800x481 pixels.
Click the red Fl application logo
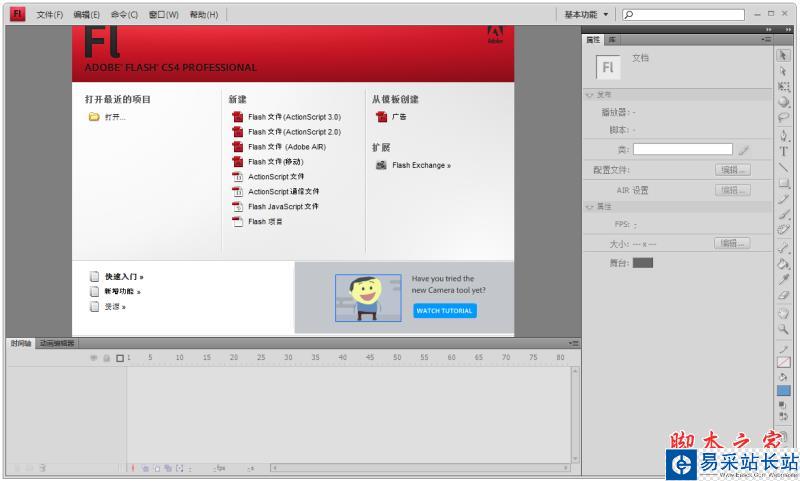(x=17, y=14)
